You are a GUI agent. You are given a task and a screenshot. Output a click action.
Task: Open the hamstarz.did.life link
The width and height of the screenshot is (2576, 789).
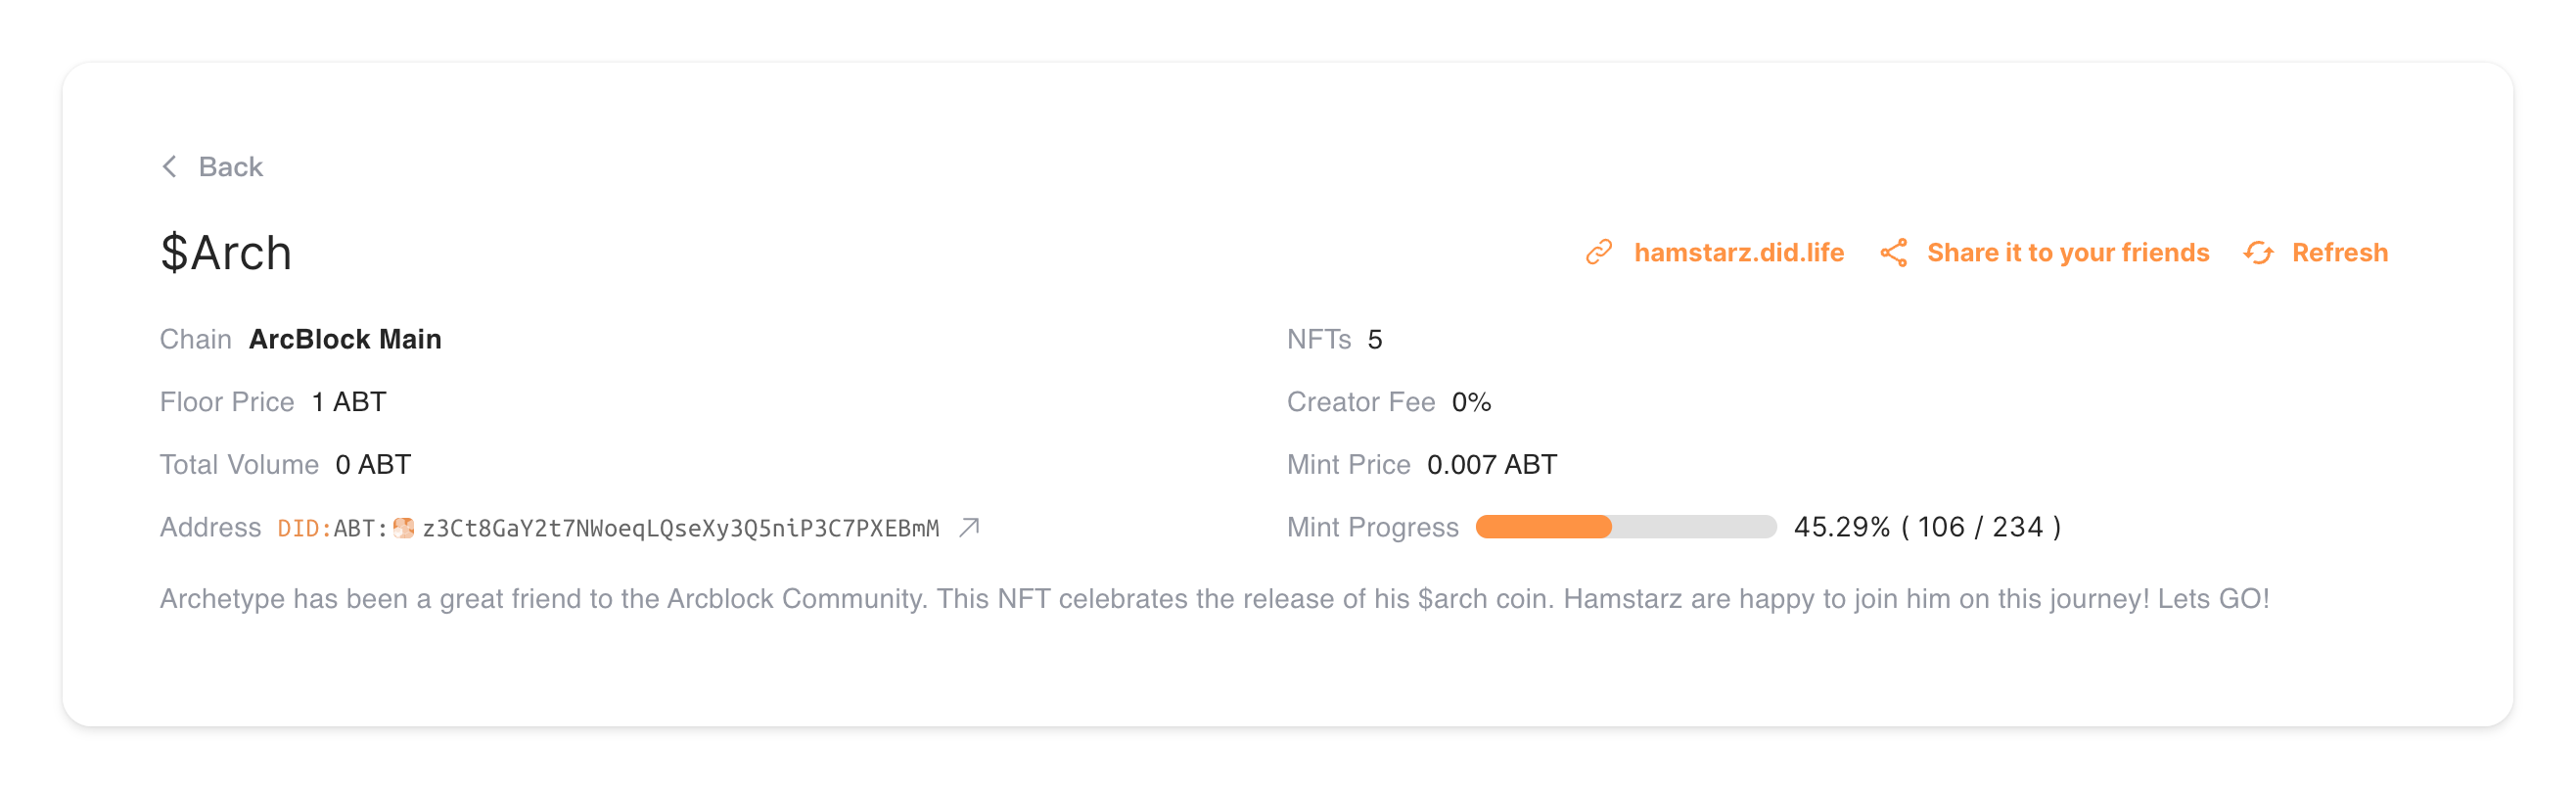pyautogui.click(x=1738, y=253)
